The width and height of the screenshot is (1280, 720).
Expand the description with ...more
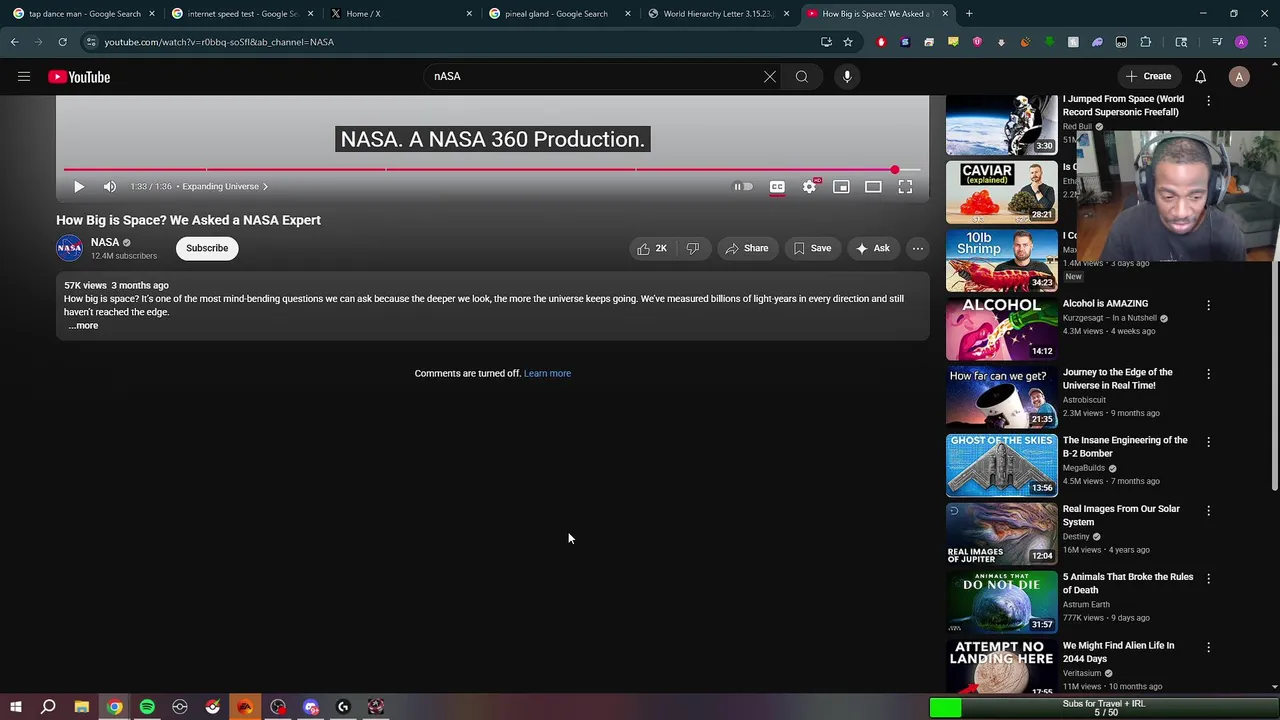point(83,325)
